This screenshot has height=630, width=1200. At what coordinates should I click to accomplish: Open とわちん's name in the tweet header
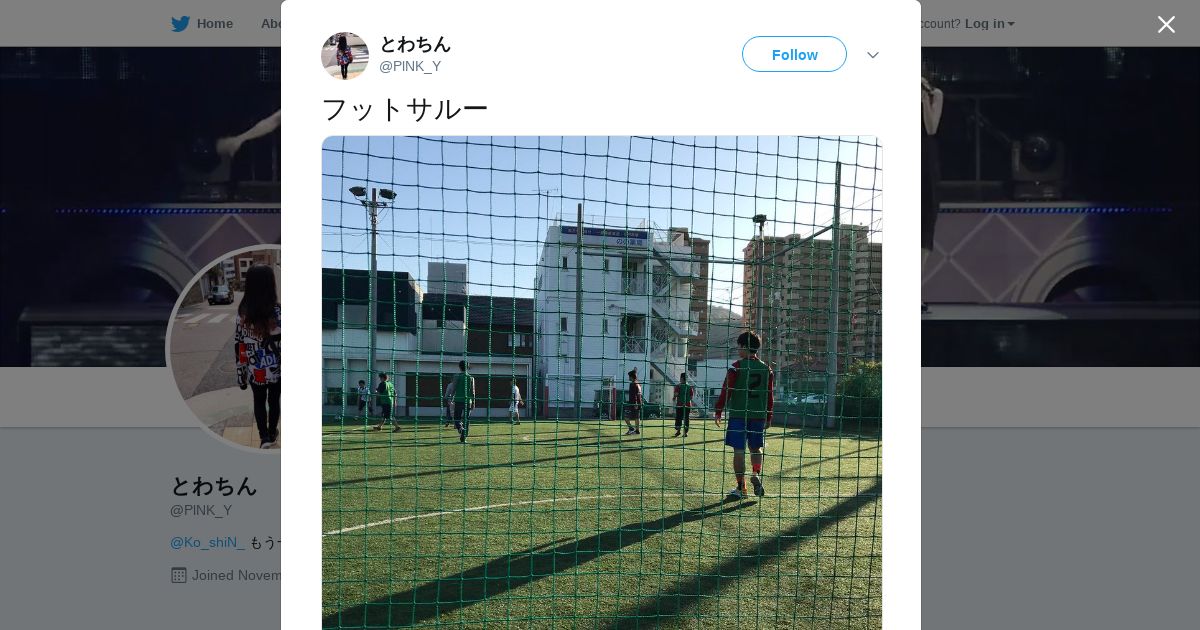(x=415, y=44)
